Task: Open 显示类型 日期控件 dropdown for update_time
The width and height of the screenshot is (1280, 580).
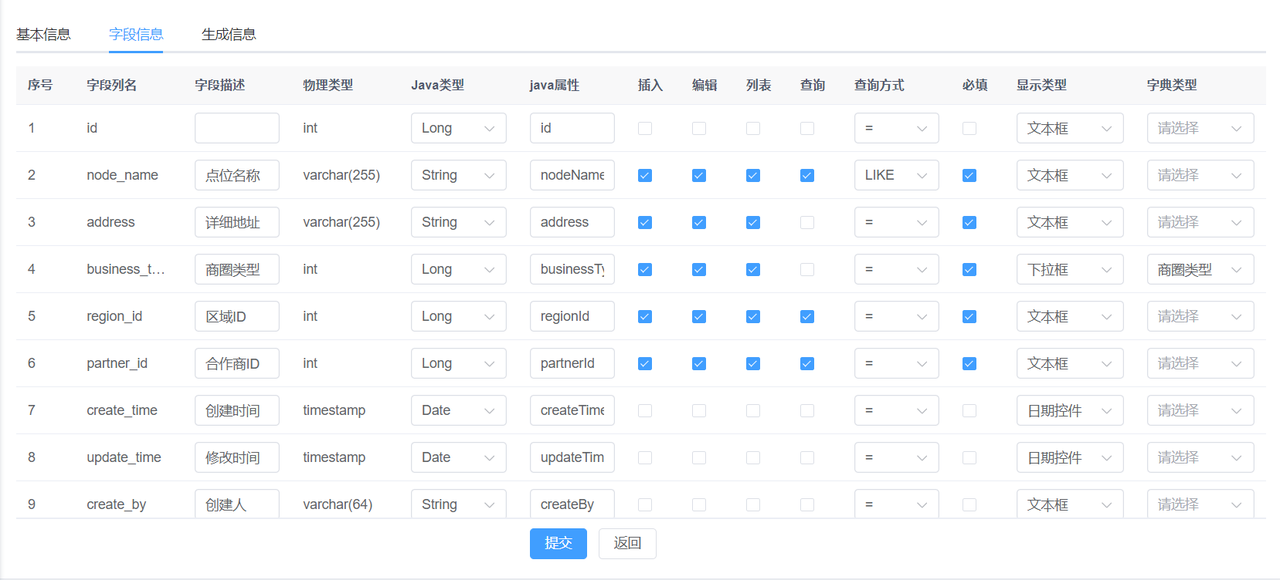Action: click(x=1070, y=457)
